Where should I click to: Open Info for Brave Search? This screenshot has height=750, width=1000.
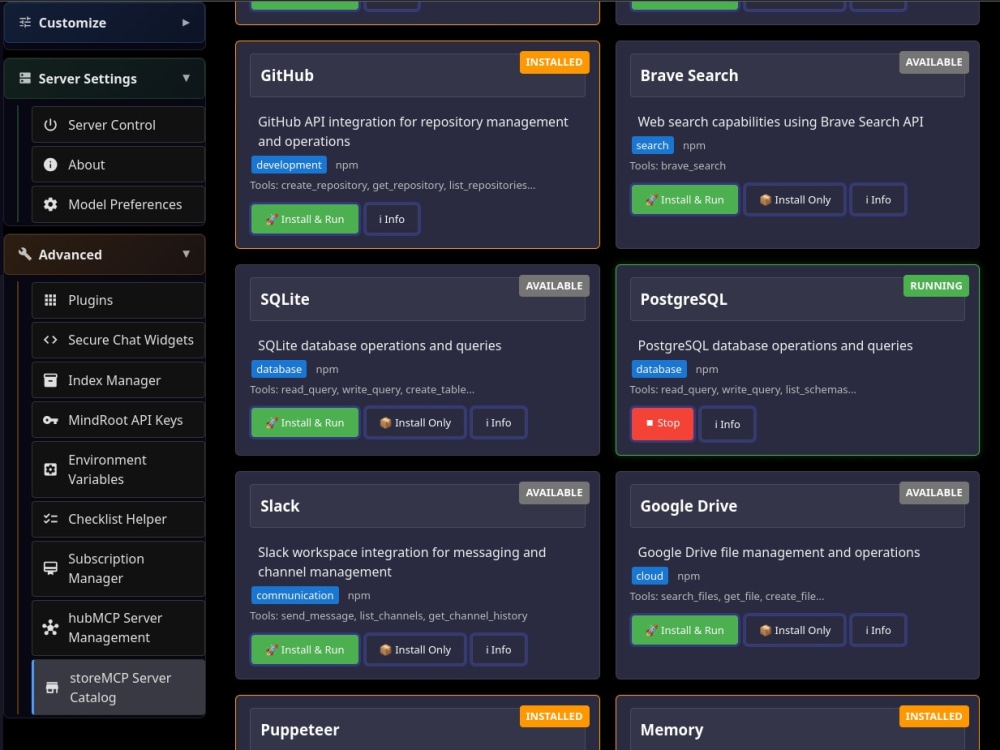pos(878,200)
